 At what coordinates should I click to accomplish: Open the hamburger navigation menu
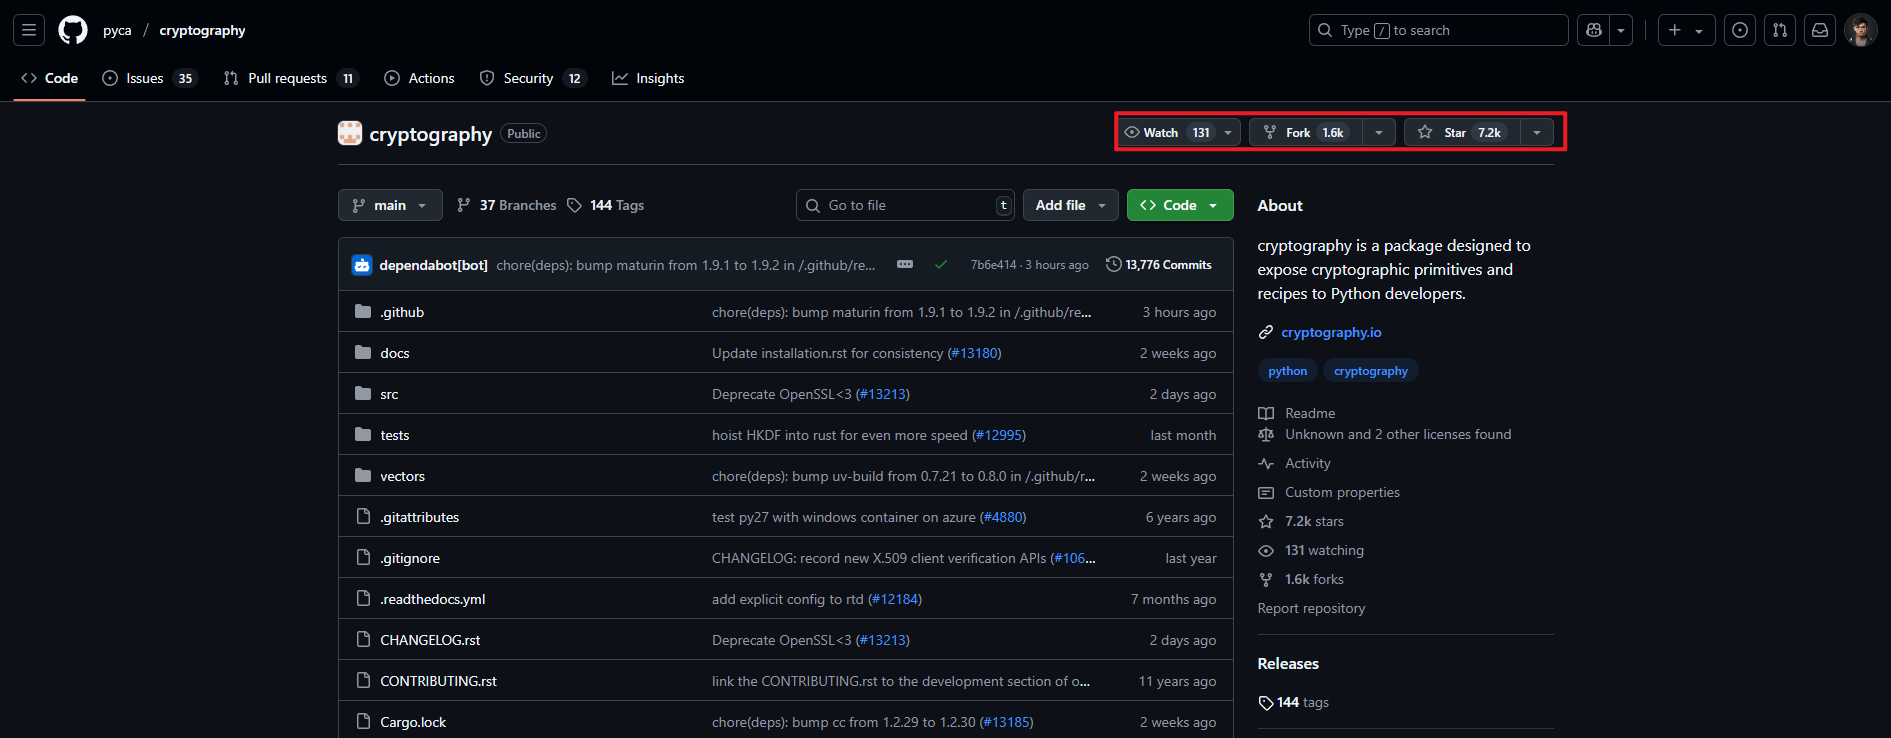29,30
